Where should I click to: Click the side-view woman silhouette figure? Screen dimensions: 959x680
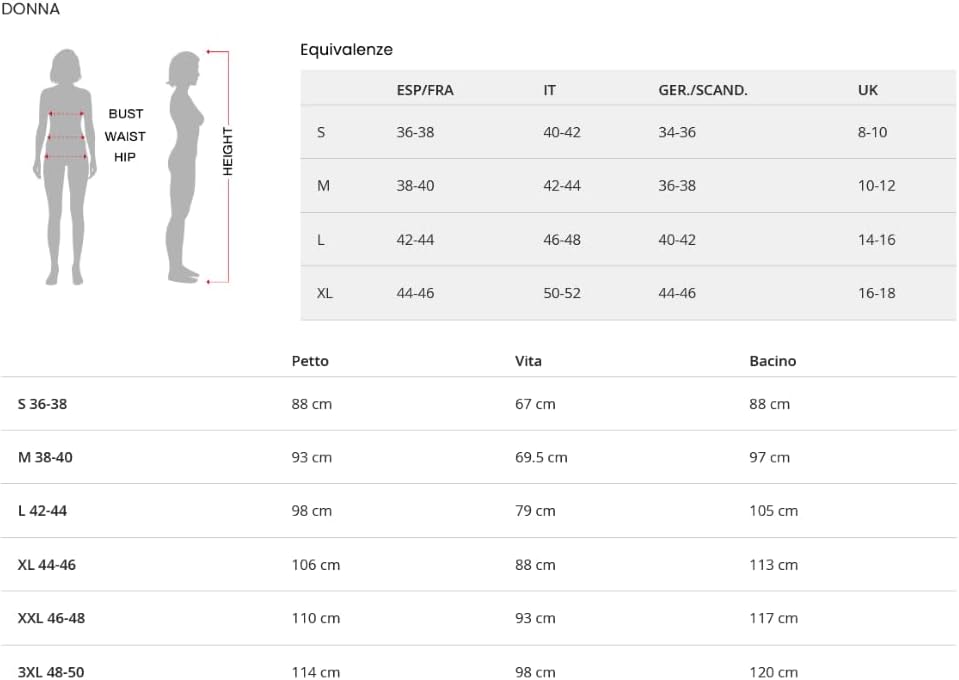[x=183, y=165]
